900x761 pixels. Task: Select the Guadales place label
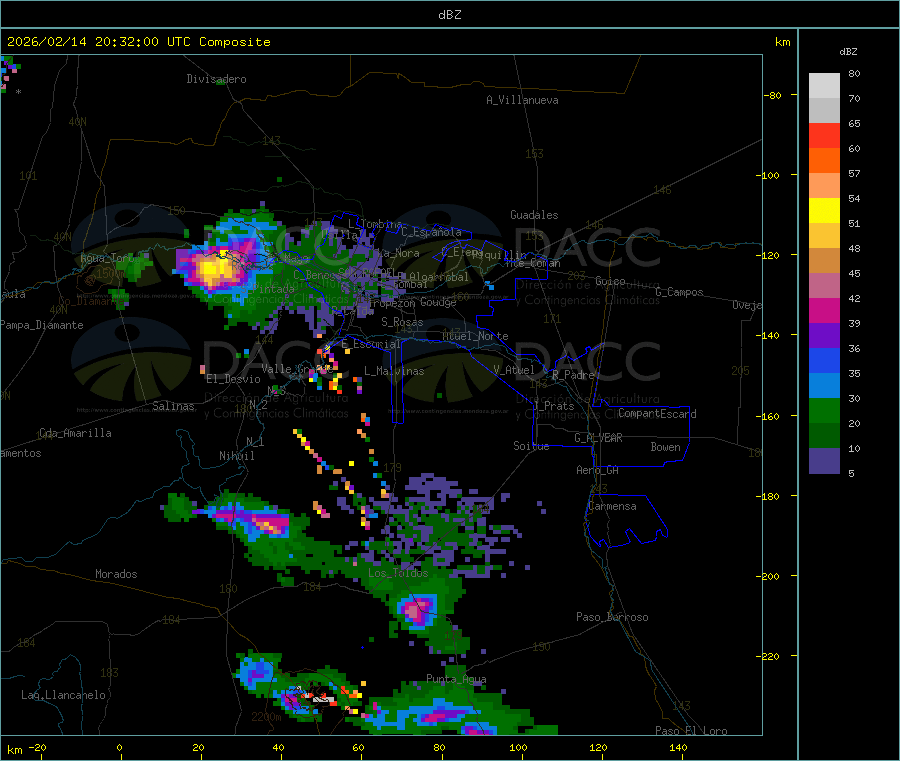coord(534,215)
